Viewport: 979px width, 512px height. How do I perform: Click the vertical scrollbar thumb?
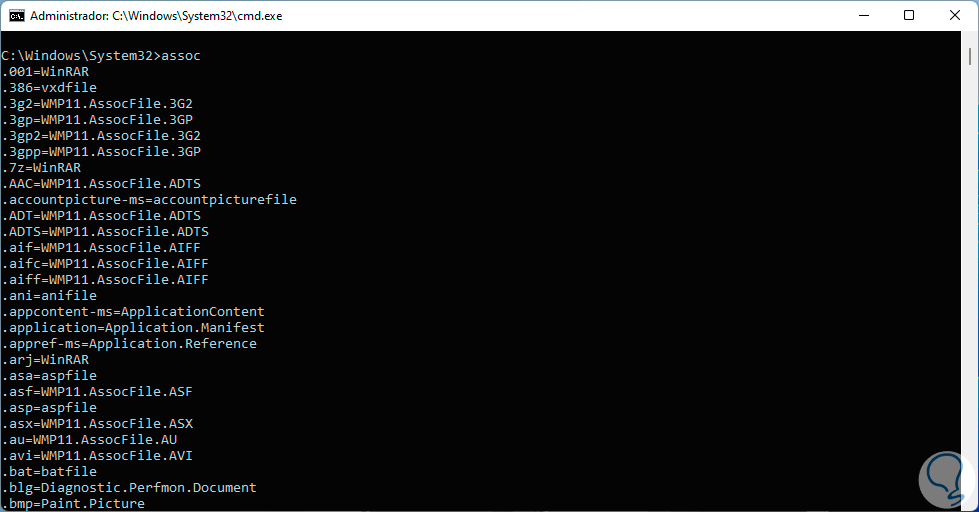[x=970, y=56]
